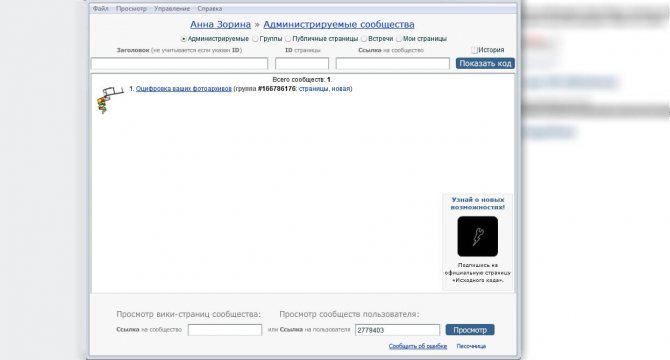This screenshot has width=670, height=360.
Task: Open the Файл menu
Action: [101, 9]
